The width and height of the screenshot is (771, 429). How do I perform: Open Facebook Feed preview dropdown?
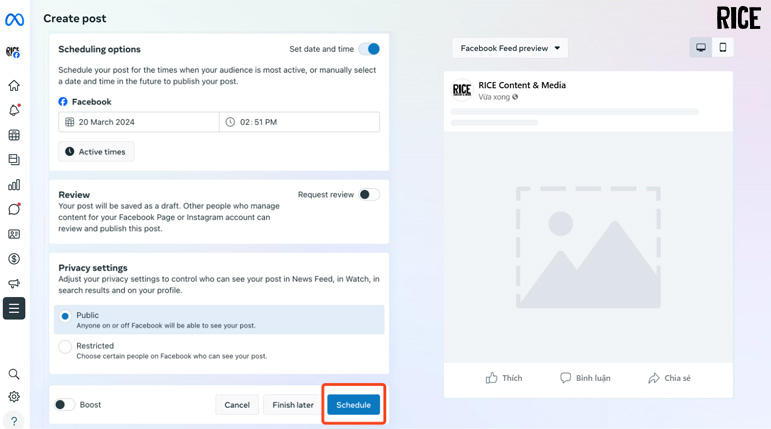[510, 48]
